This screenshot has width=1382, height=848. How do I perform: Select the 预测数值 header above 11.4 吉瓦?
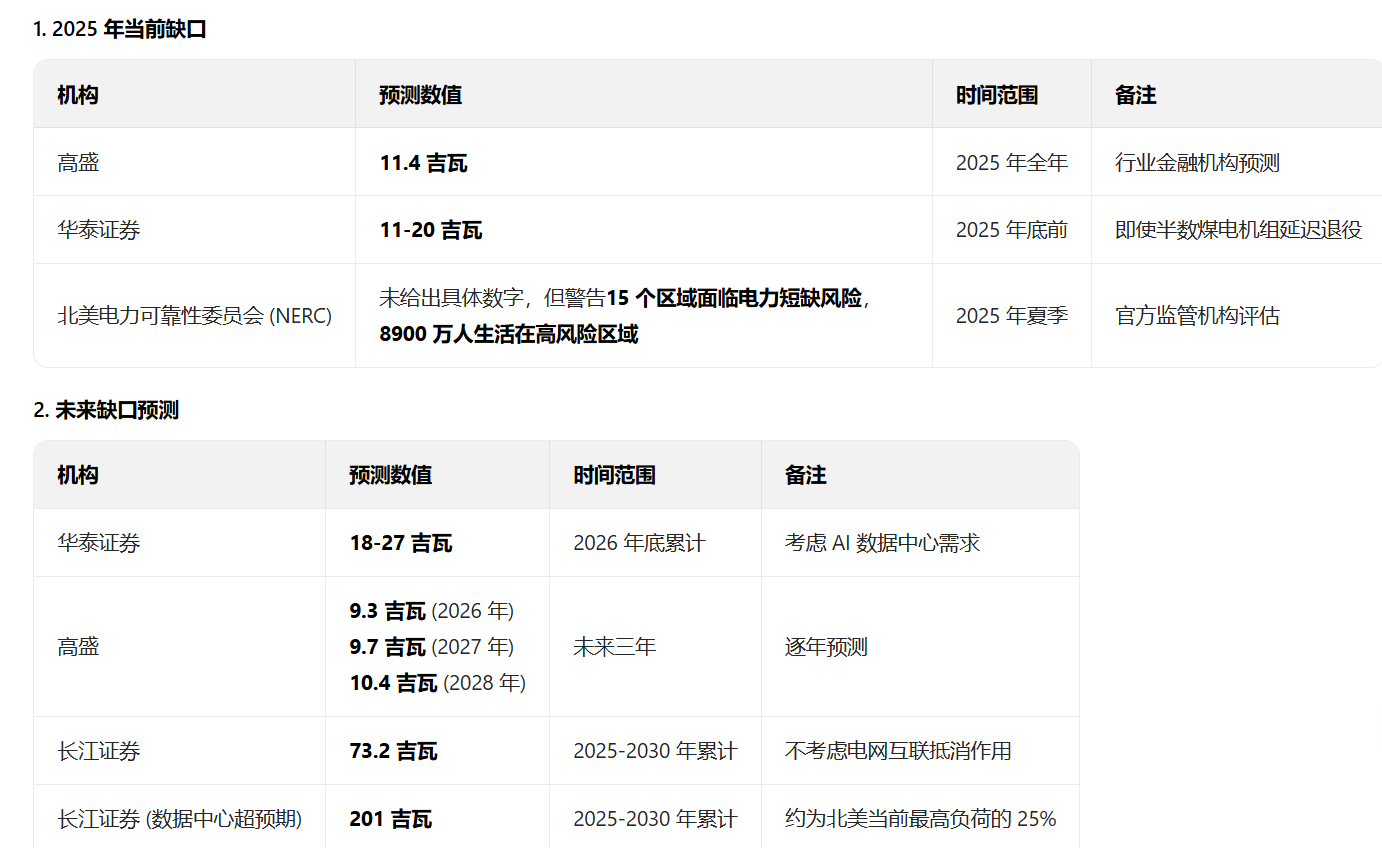point(420,95)
